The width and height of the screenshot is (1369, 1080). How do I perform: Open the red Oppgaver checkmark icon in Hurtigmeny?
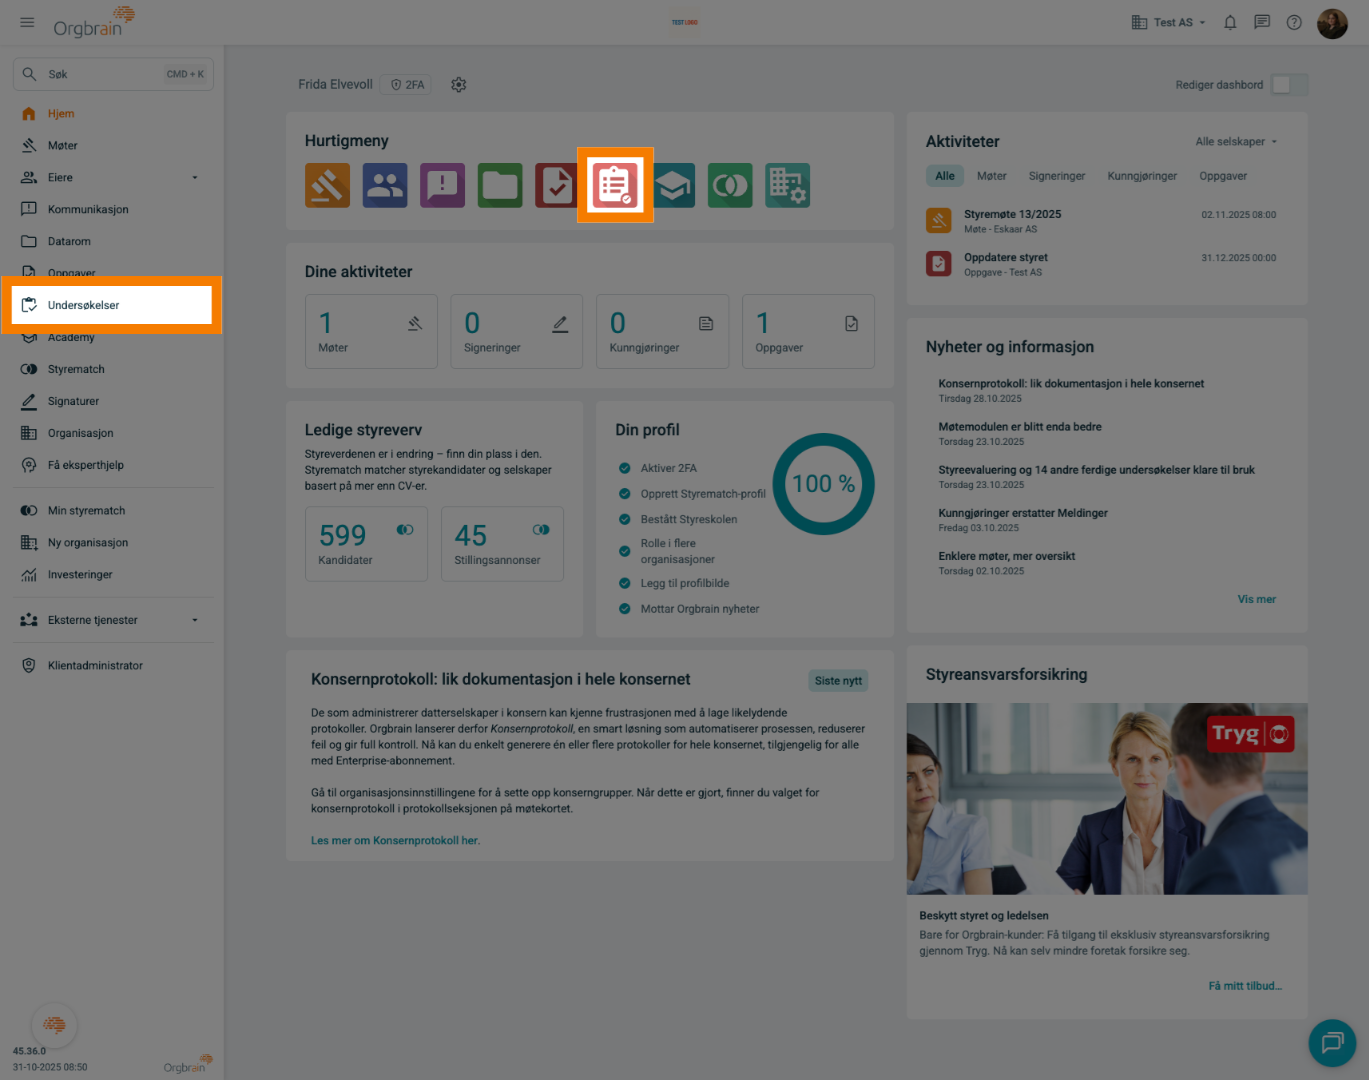click(x=556, y=185)
